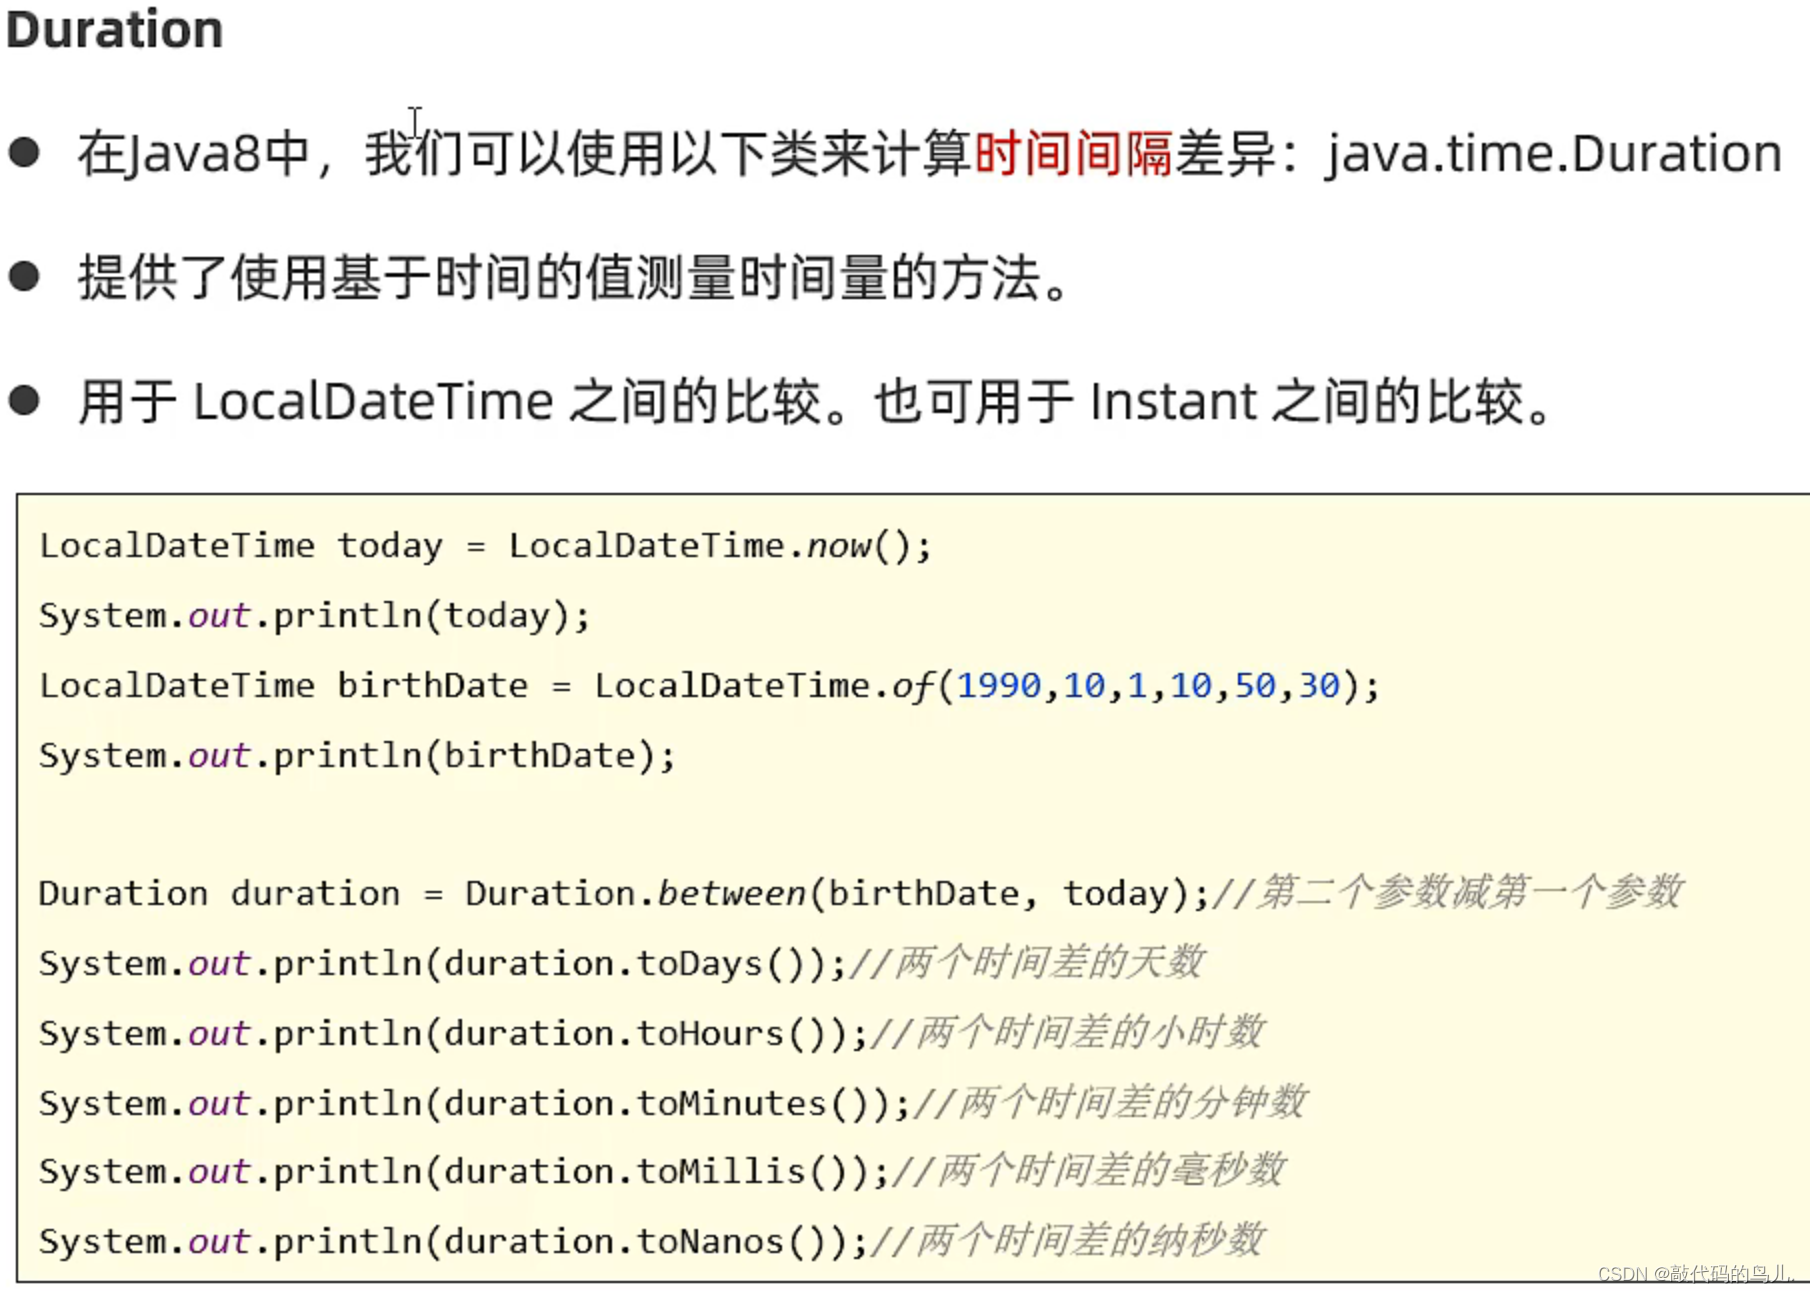This screenshot has width=1810, height=1293.
Task: Click the text 用于 LocalDateTime 之间的比较
Action: pyautogui.click(x=460, y=400)
